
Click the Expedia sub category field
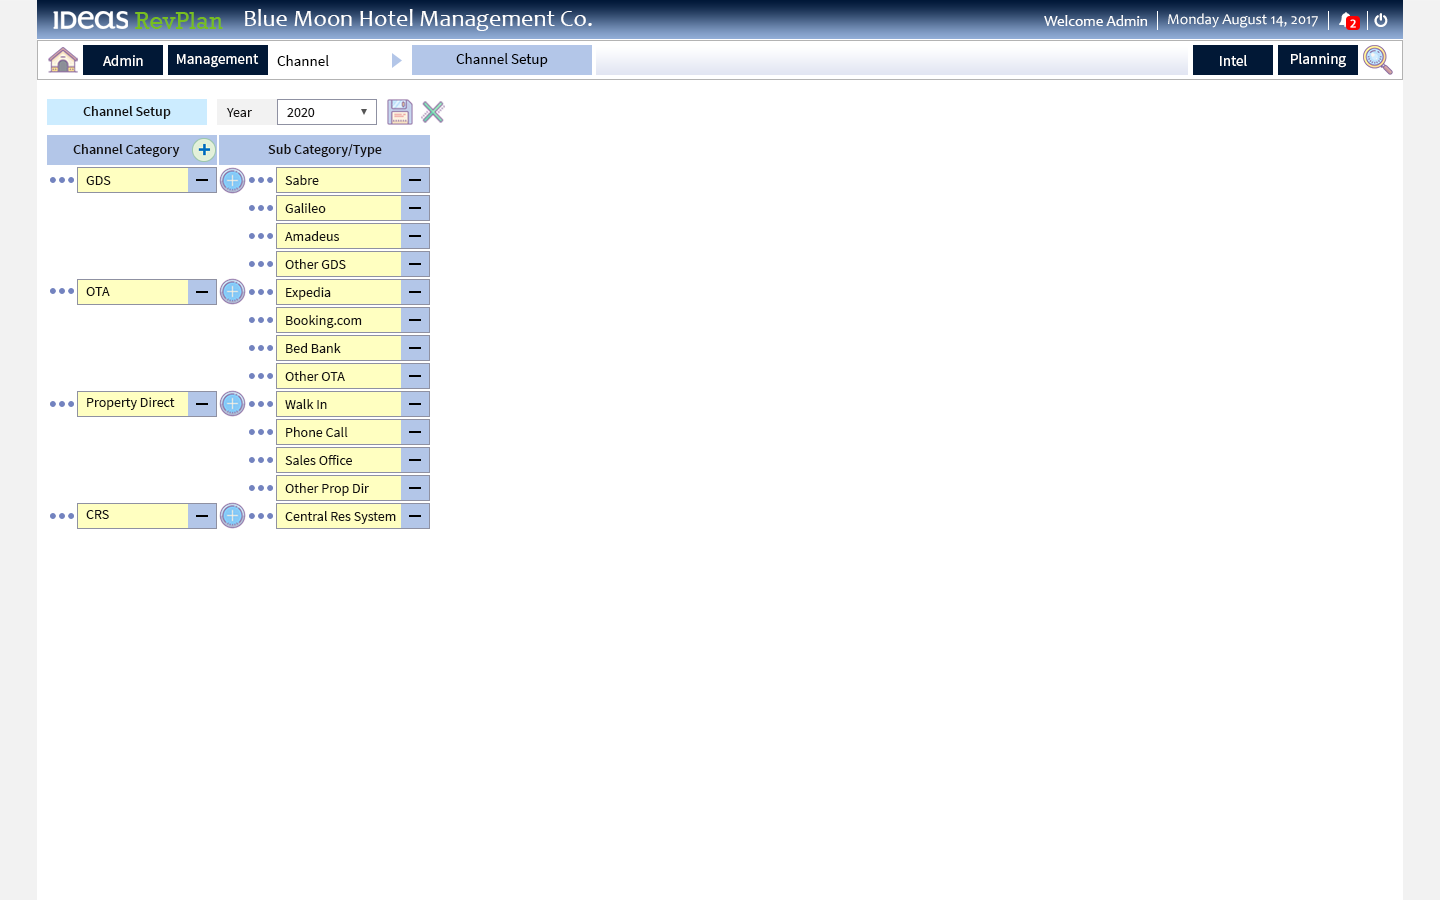coord(339,293)
